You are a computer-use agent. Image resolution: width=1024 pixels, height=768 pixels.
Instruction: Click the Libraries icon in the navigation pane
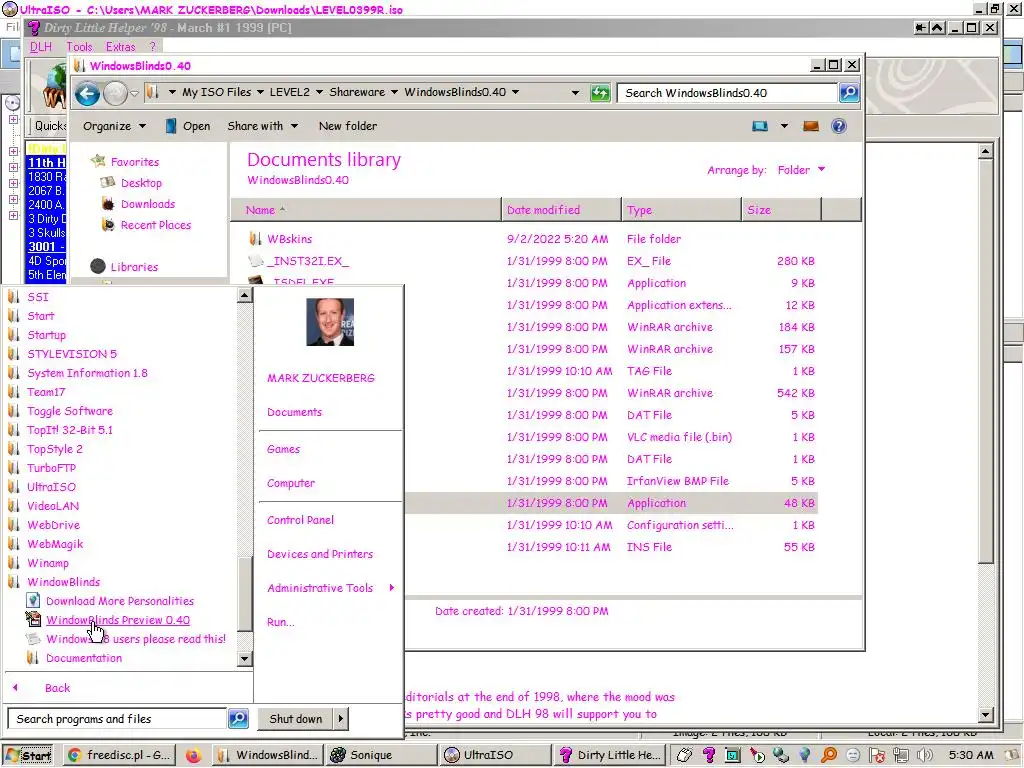tap(98, 266)
